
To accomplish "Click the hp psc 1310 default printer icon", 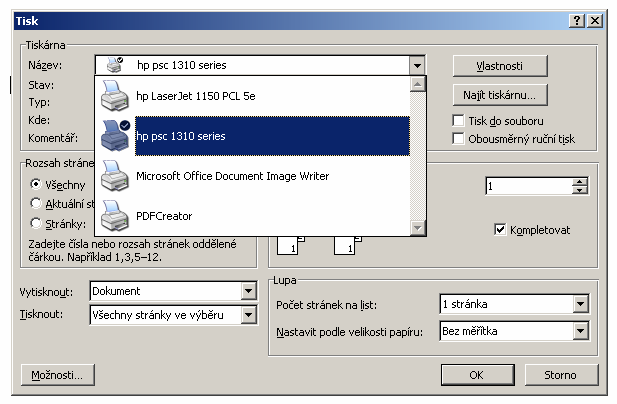I will coord(115,136).
